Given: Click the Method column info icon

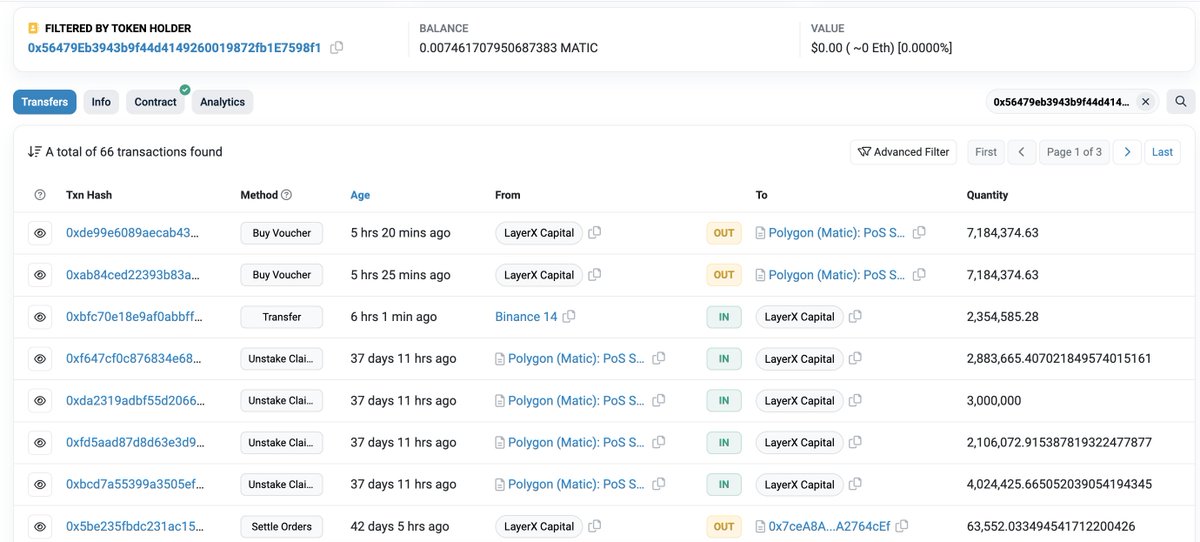Looking at the screenshot, I should click(287, 195).
